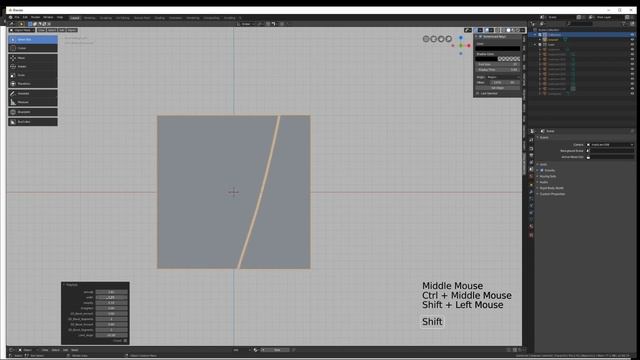The height and width of the screenshot is (360, 640).
Task: Toggle eye icon on Scene Collection's second row
Action: coord(632,40)
